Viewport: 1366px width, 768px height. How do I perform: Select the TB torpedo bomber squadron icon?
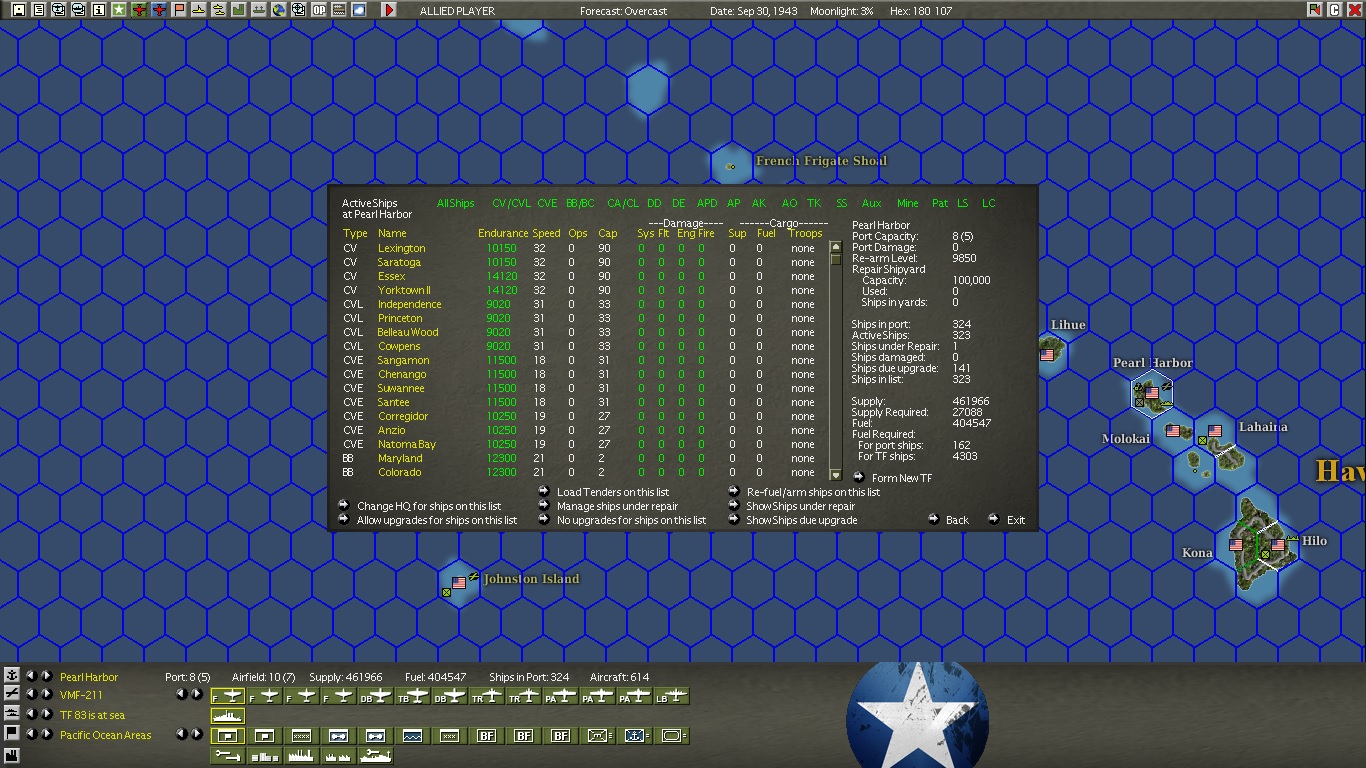point(413,696)
